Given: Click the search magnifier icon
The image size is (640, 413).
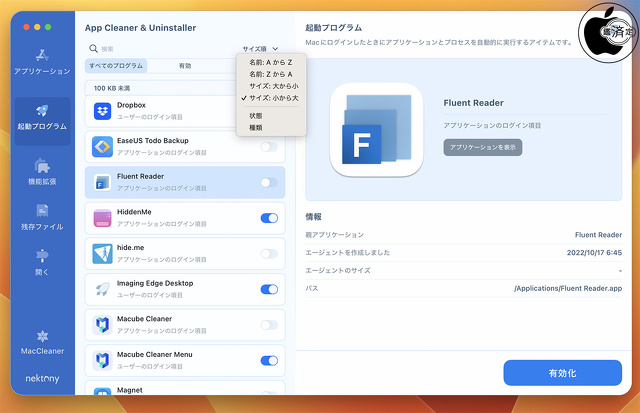Looking at the screenshot, I should (93, 49).
